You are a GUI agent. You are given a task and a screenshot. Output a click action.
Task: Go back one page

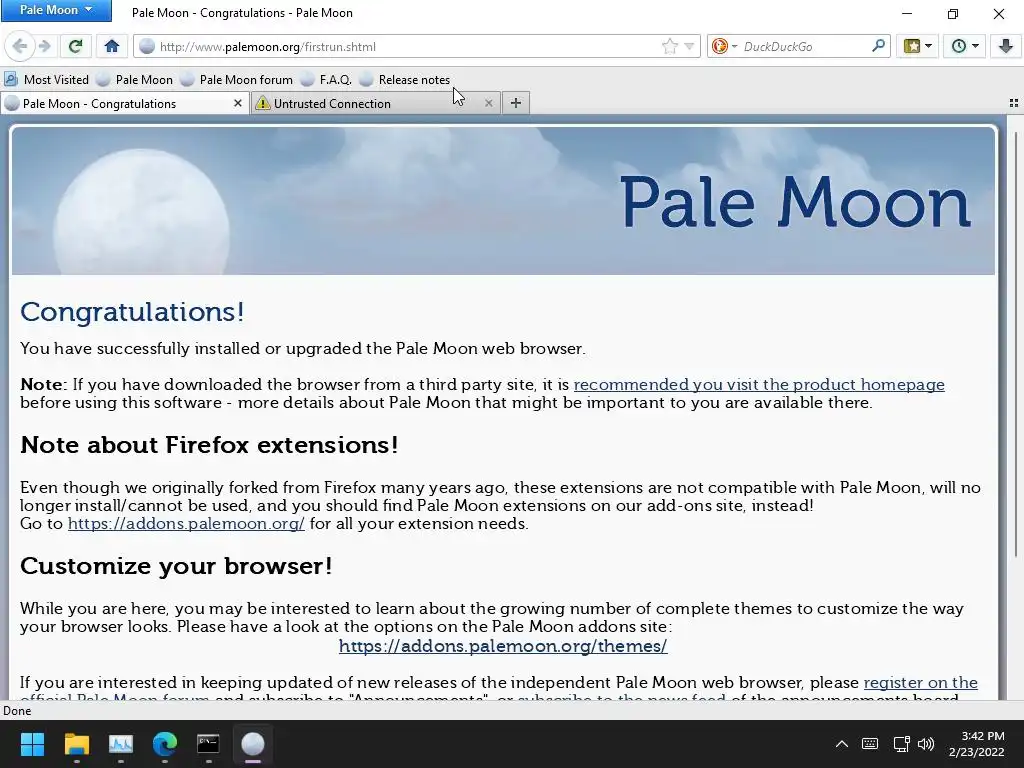(x=20, y=46)
